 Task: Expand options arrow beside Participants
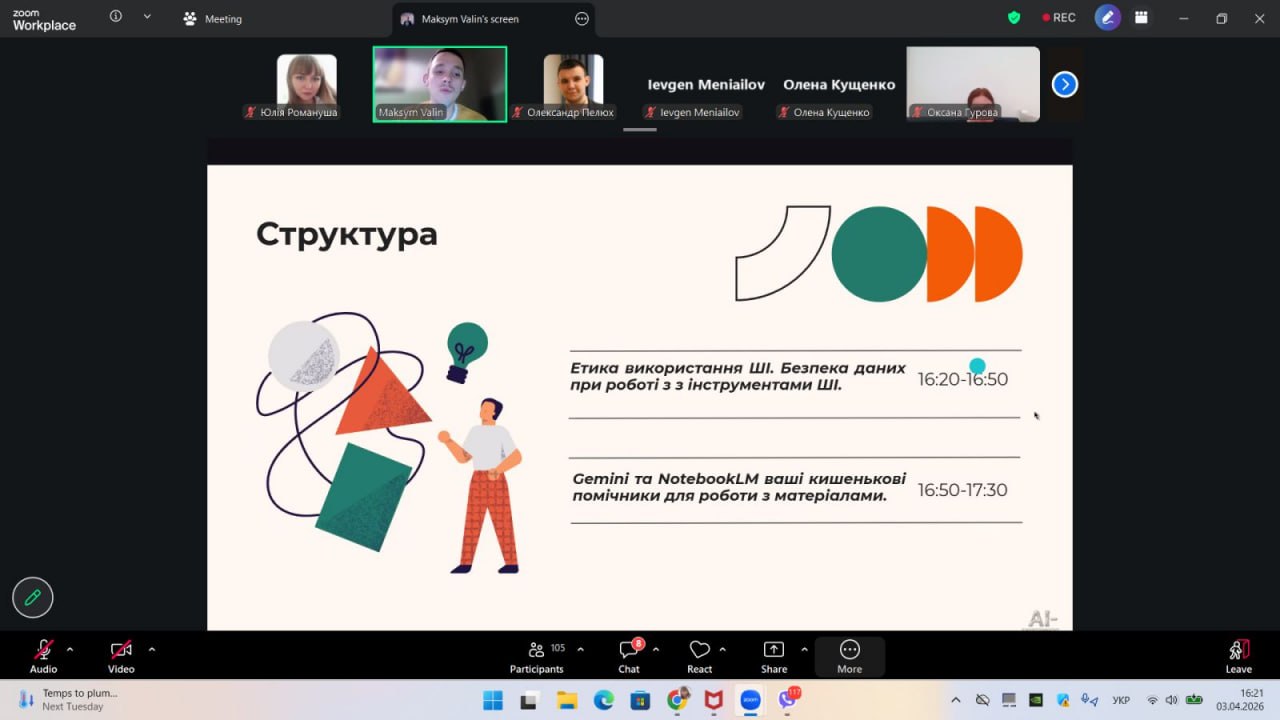pyautogui.click(x=580, y=649)
